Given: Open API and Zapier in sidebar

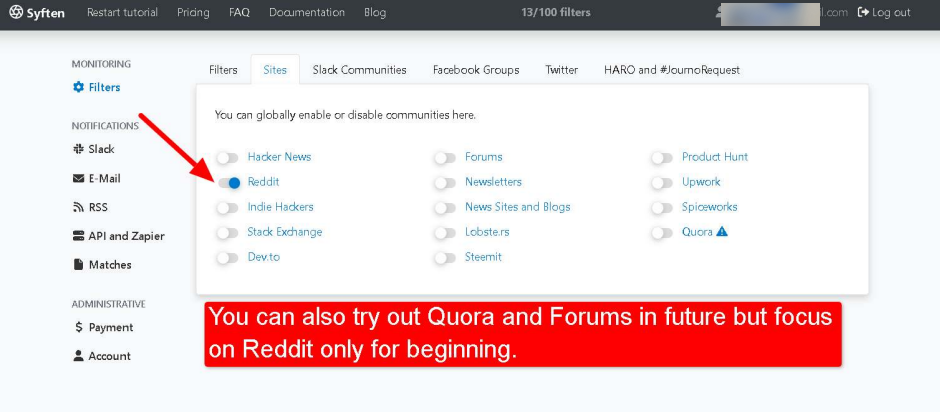Looking at the screenshot, I should click(x=119, y=236).
